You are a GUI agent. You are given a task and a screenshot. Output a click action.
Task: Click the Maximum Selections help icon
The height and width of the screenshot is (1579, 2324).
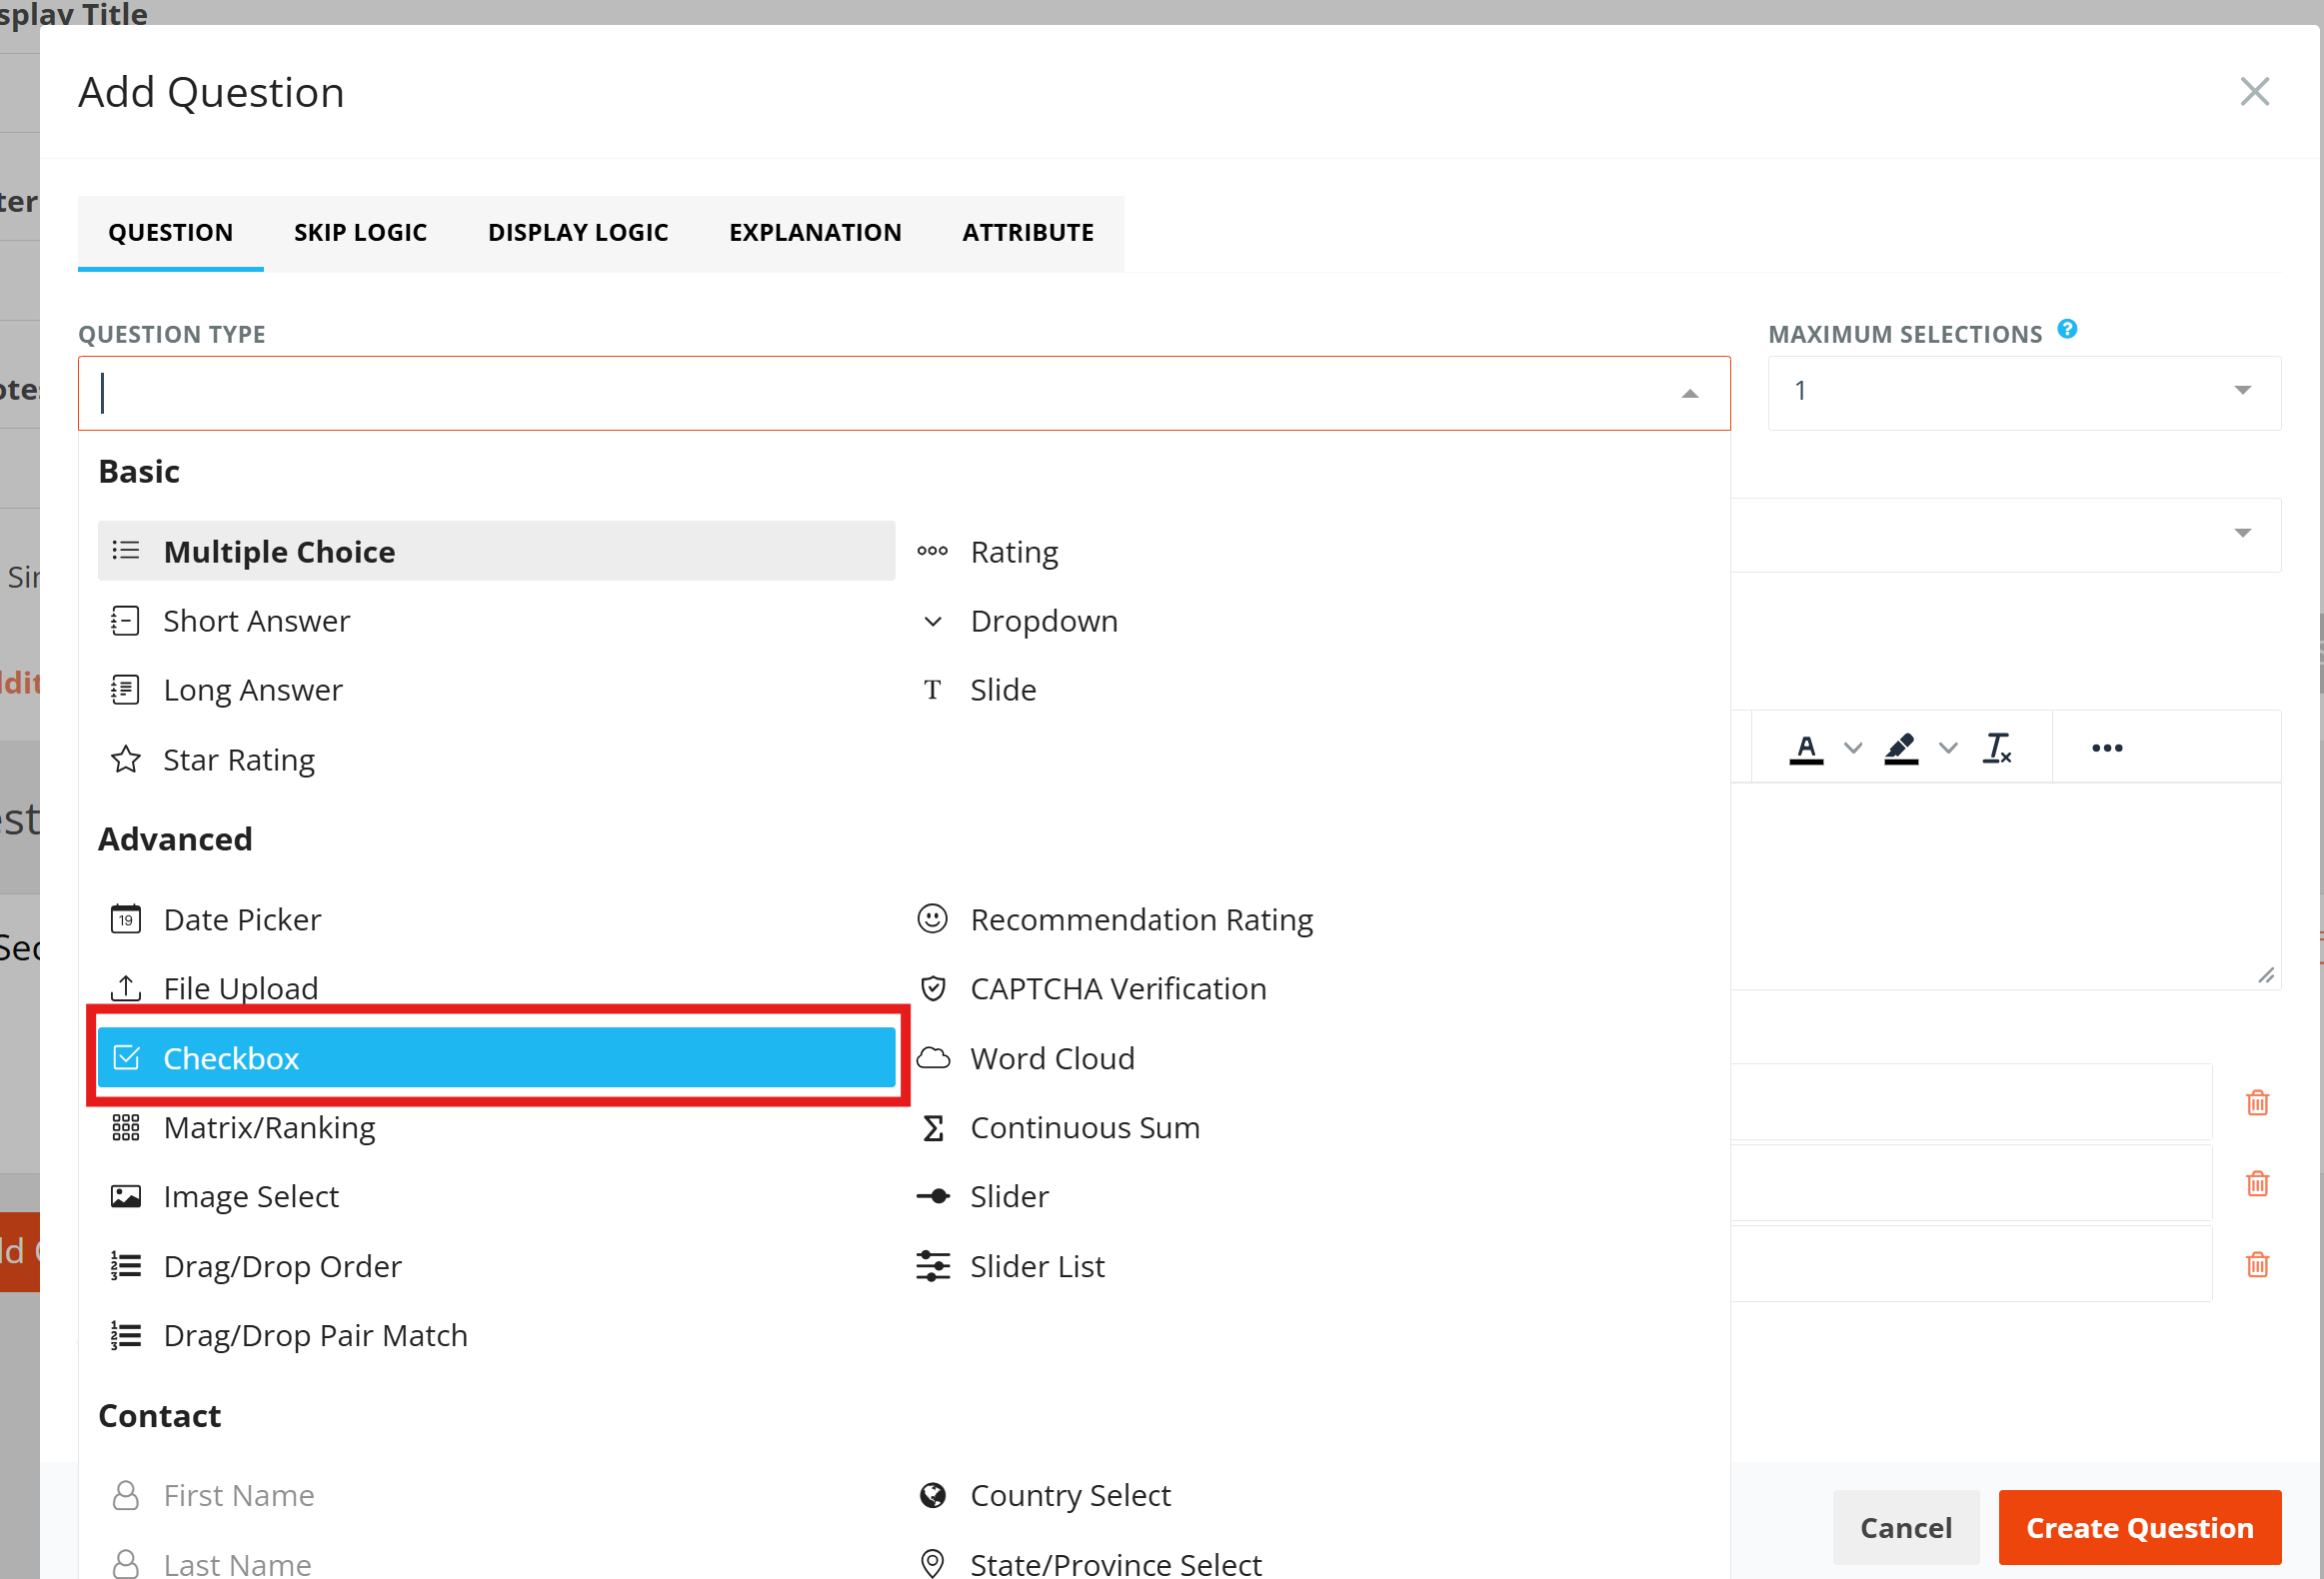click(x=2067, y=329)
